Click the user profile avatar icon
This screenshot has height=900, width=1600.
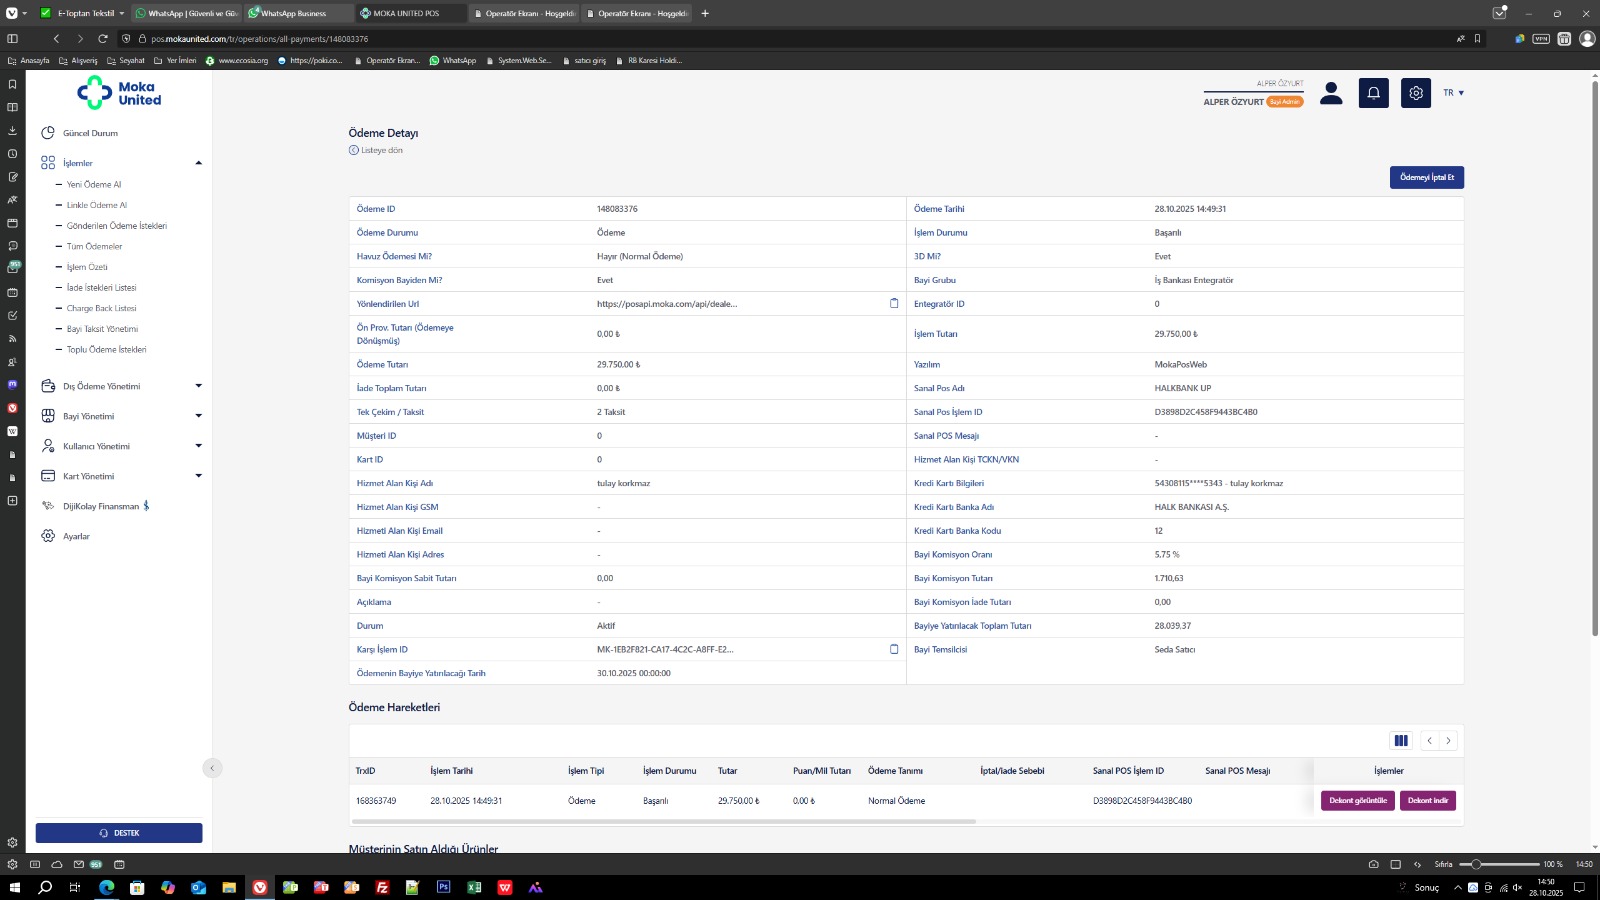pos(1331,93)
